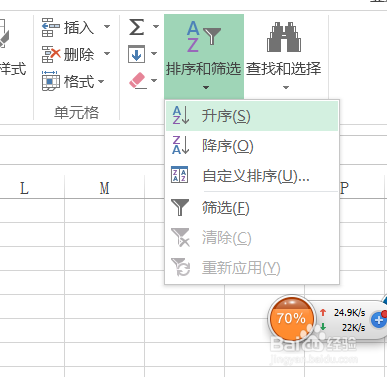The height and width of the screenshot is (377, 387).
Task: Click the Clear eraser icon
Action: pos(137,81)
